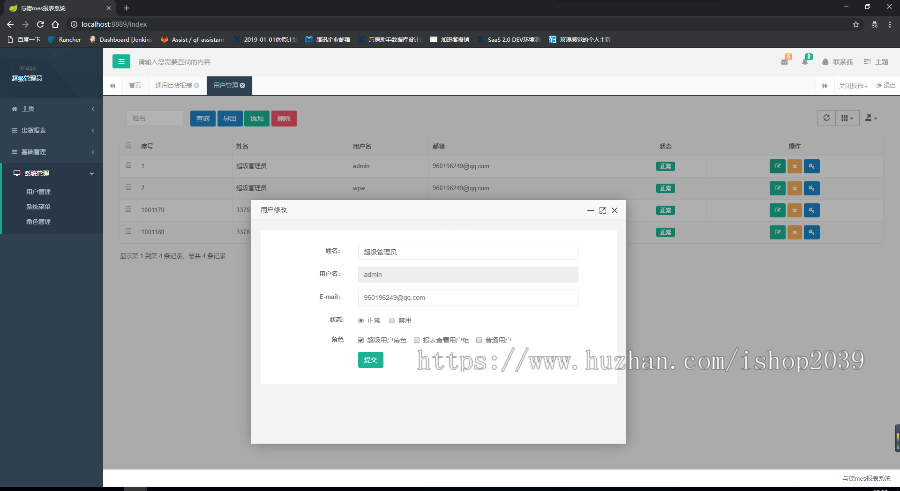This screenshot has height=491, width=900.
Task: Click the browser back arrow
Action: [10, 24]
